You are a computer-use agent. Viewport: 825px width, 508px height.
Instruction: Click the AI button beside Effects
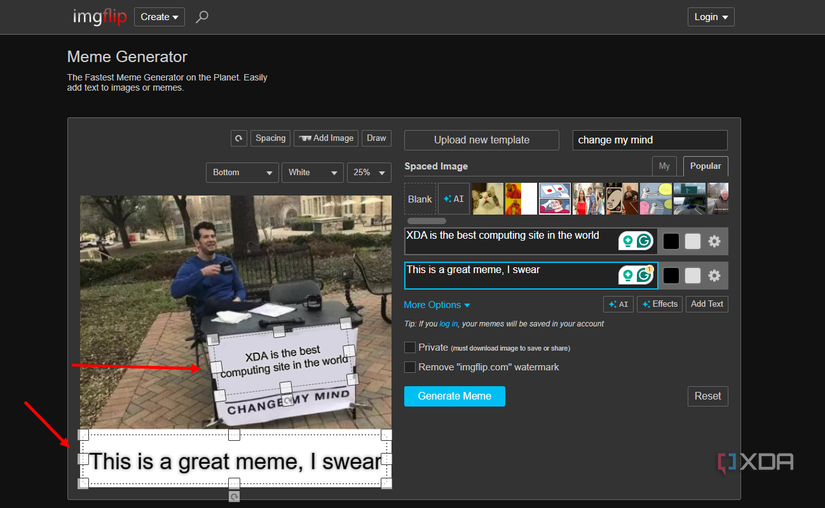(618, 304)
